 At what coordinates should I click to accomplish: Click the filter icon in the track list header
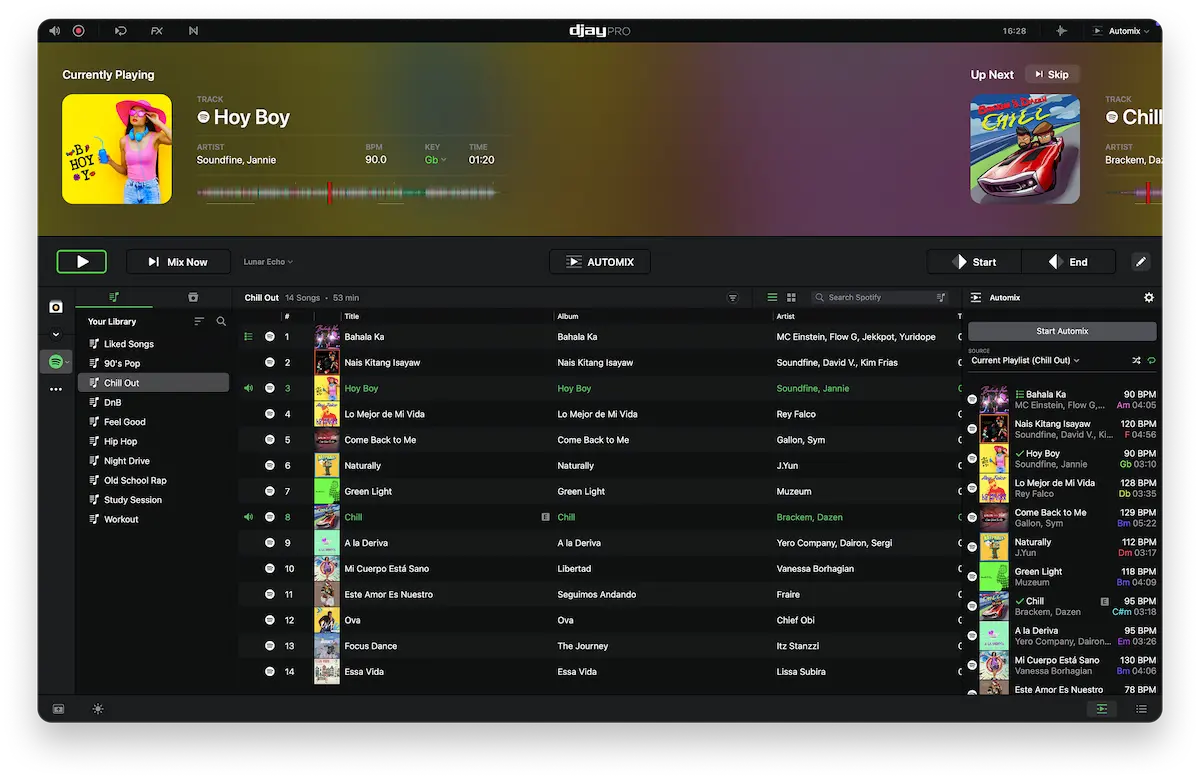(733, 298)
